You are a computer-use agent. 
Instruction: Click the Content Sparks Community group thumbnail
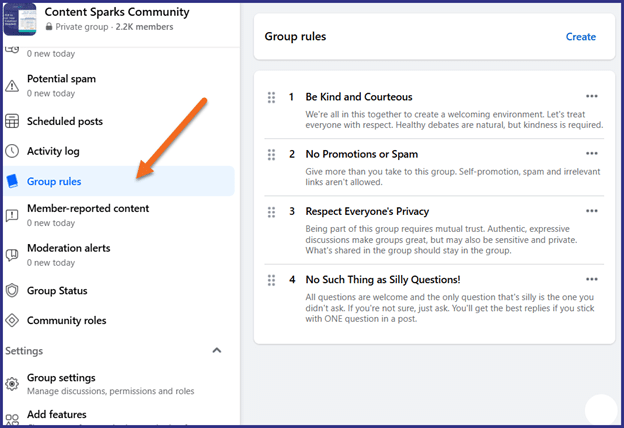20,19
